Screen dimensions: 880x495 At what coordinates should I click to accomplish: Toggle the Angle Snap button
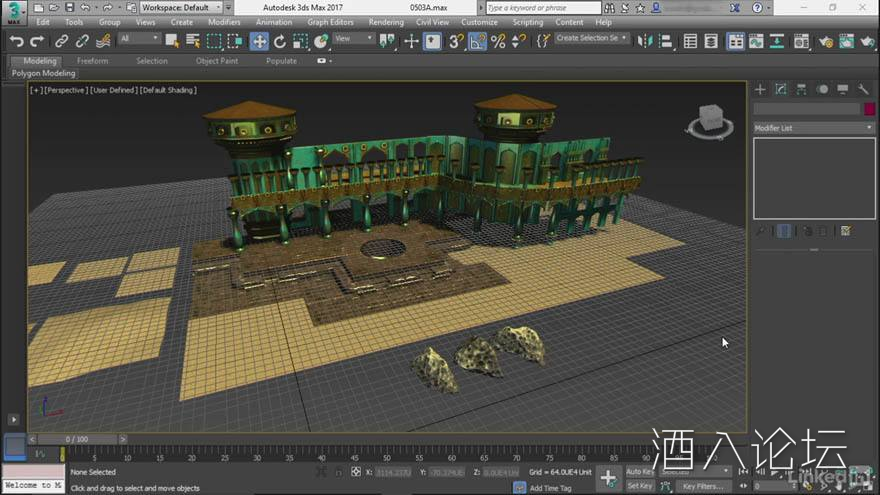477,41
